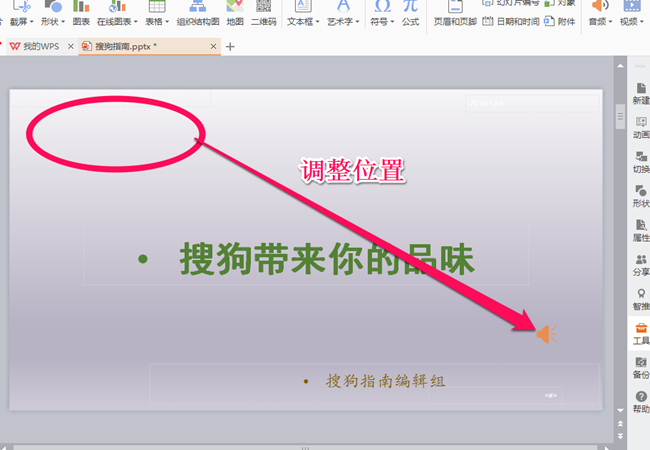This screenshot has width=650, height=450.
Task: Close the 我的WPS tab
Action: click(x=71, y=46)
